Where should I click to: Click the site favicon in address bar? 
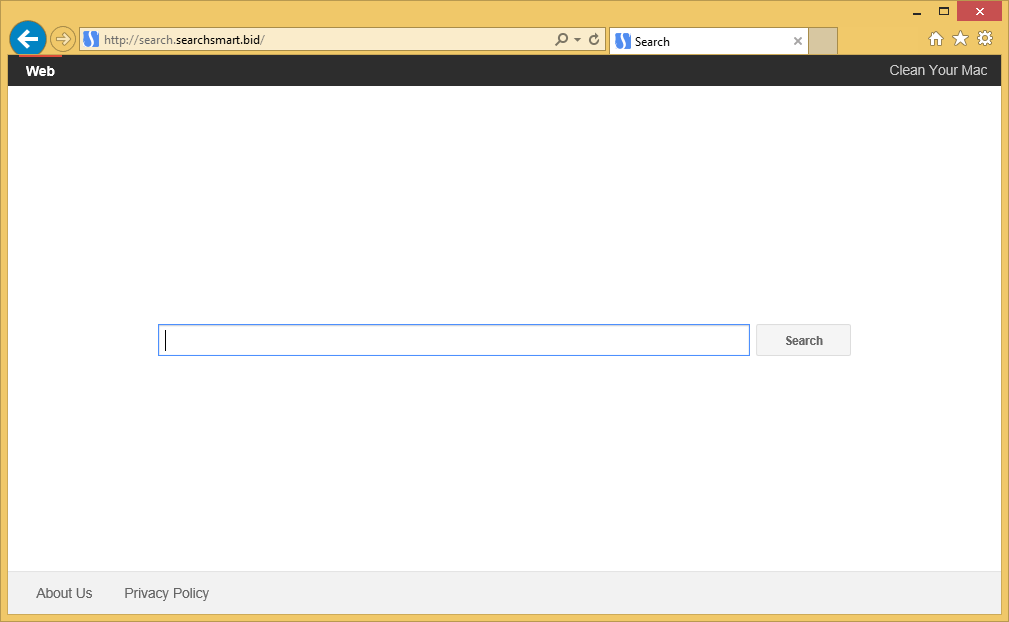click(x=91, y=40)
